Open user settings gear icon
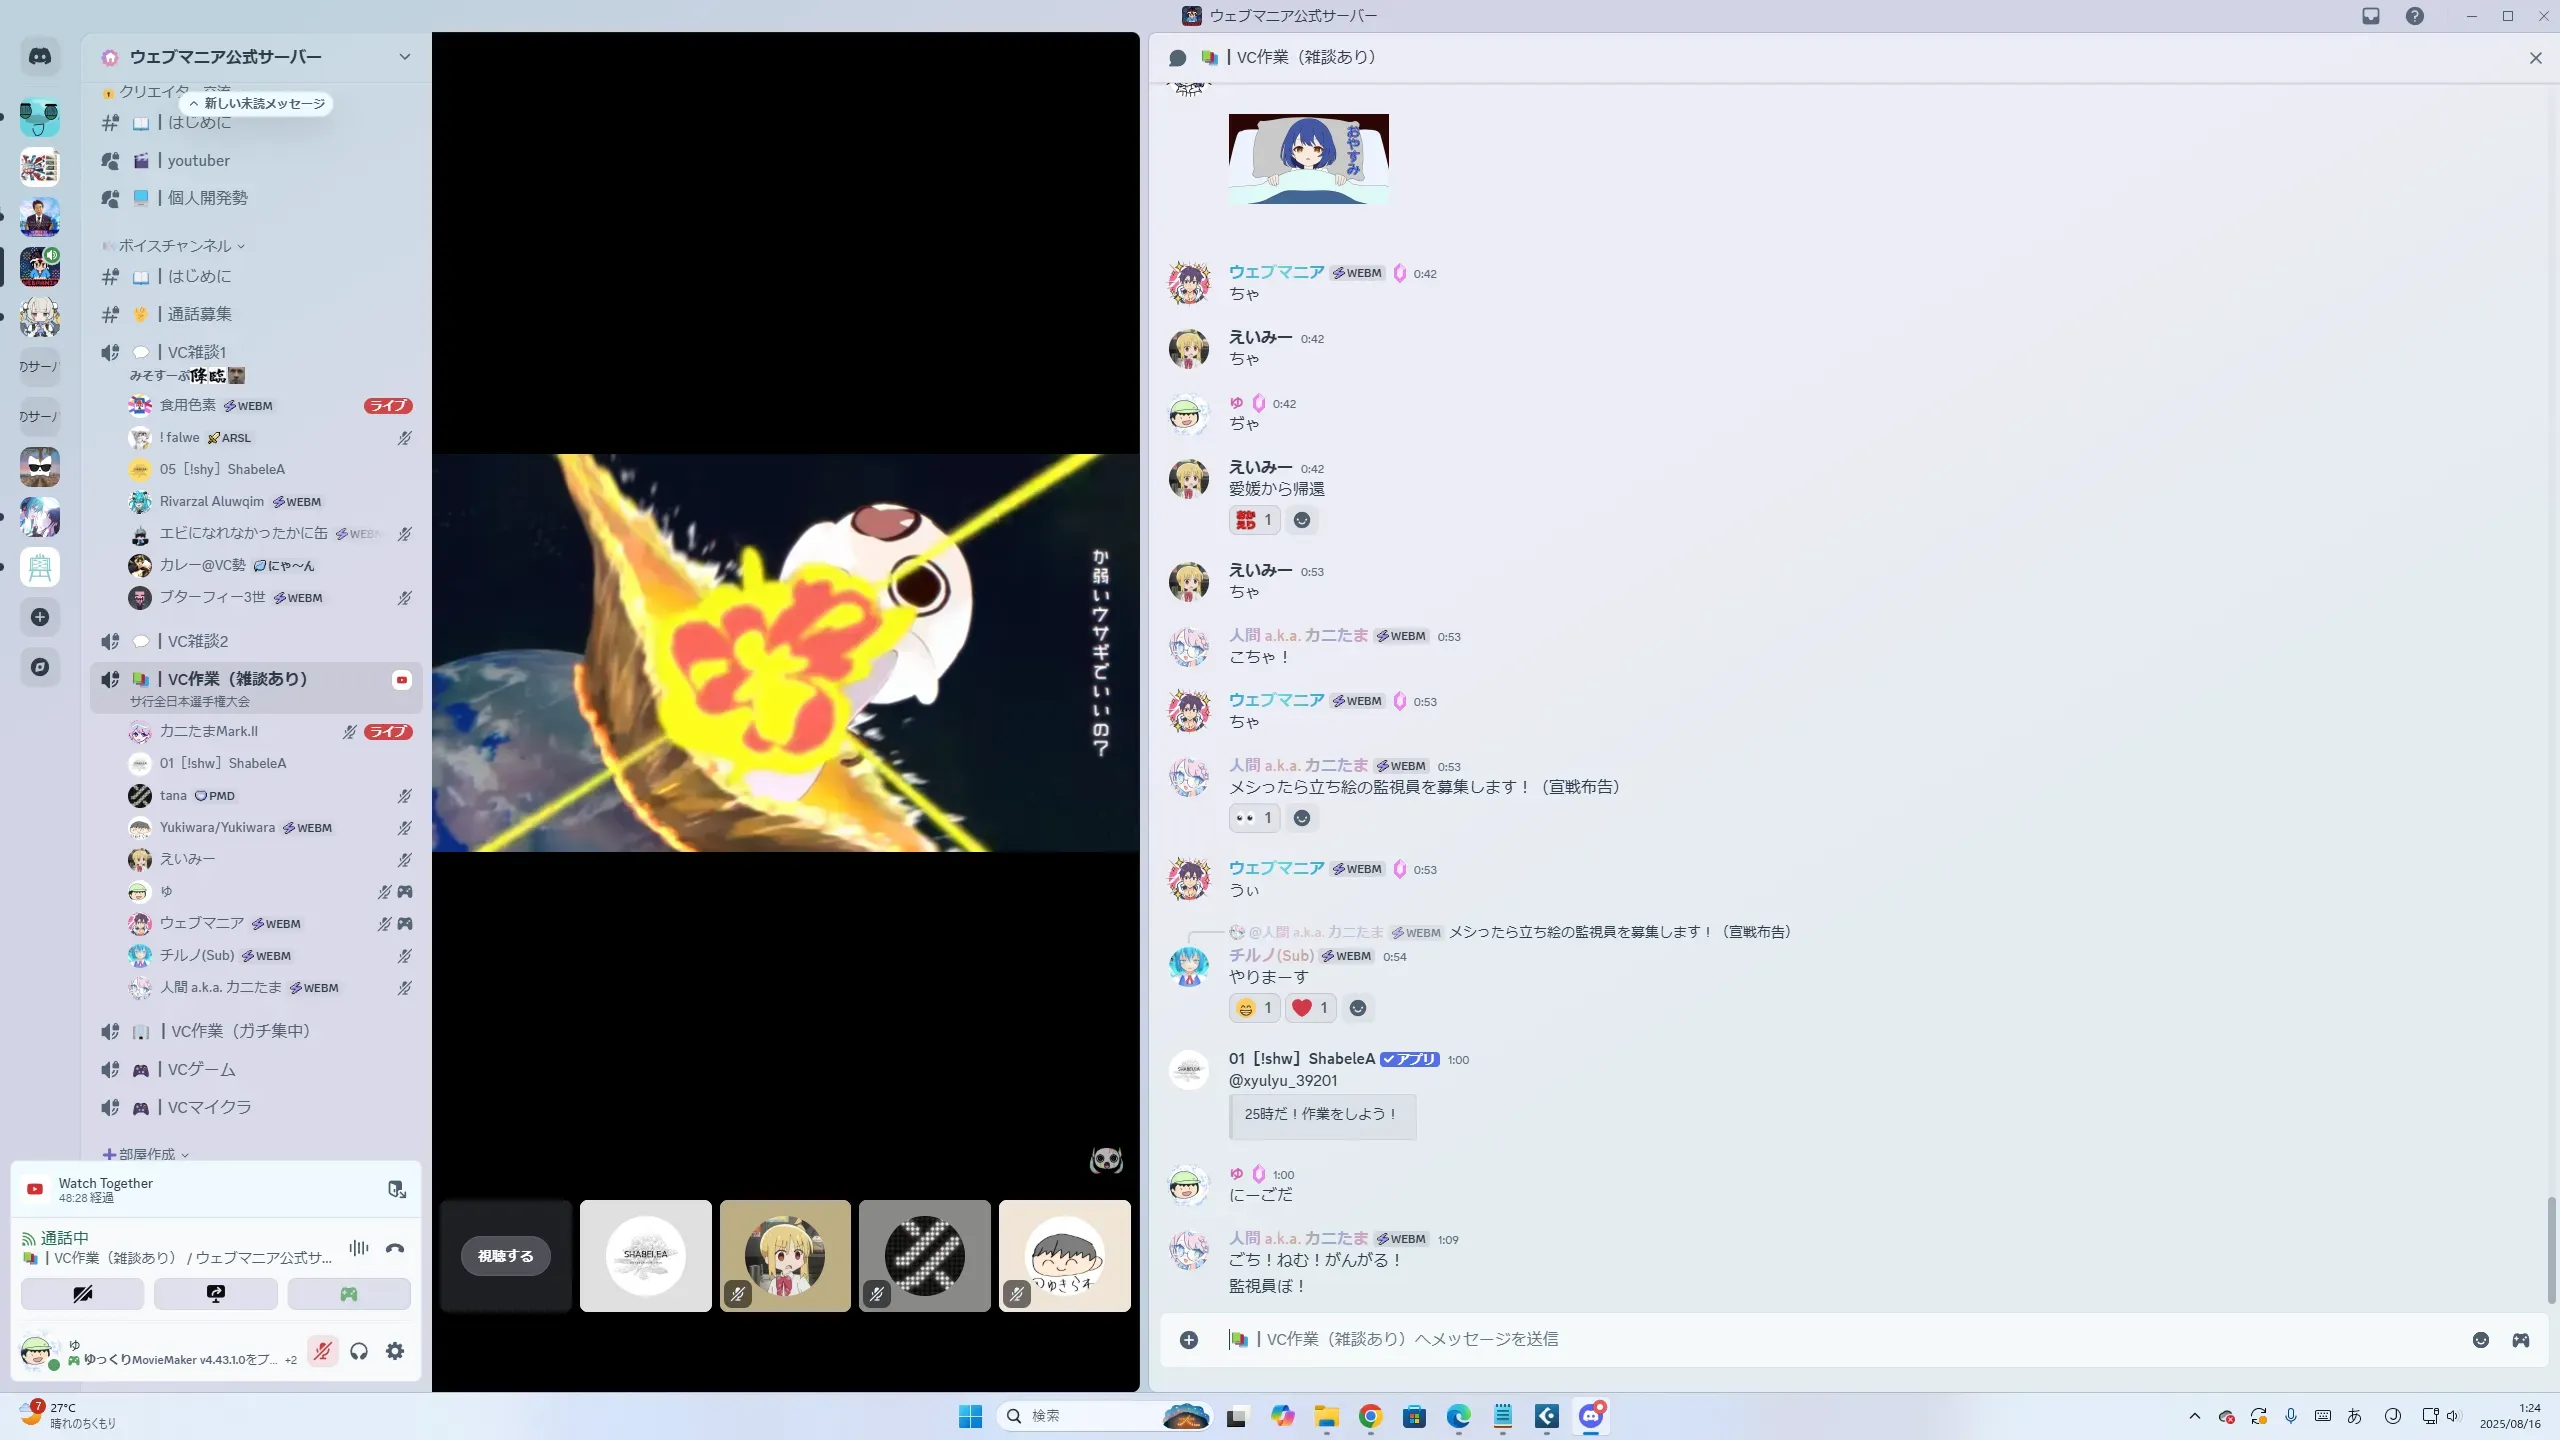 [395, 1351]
